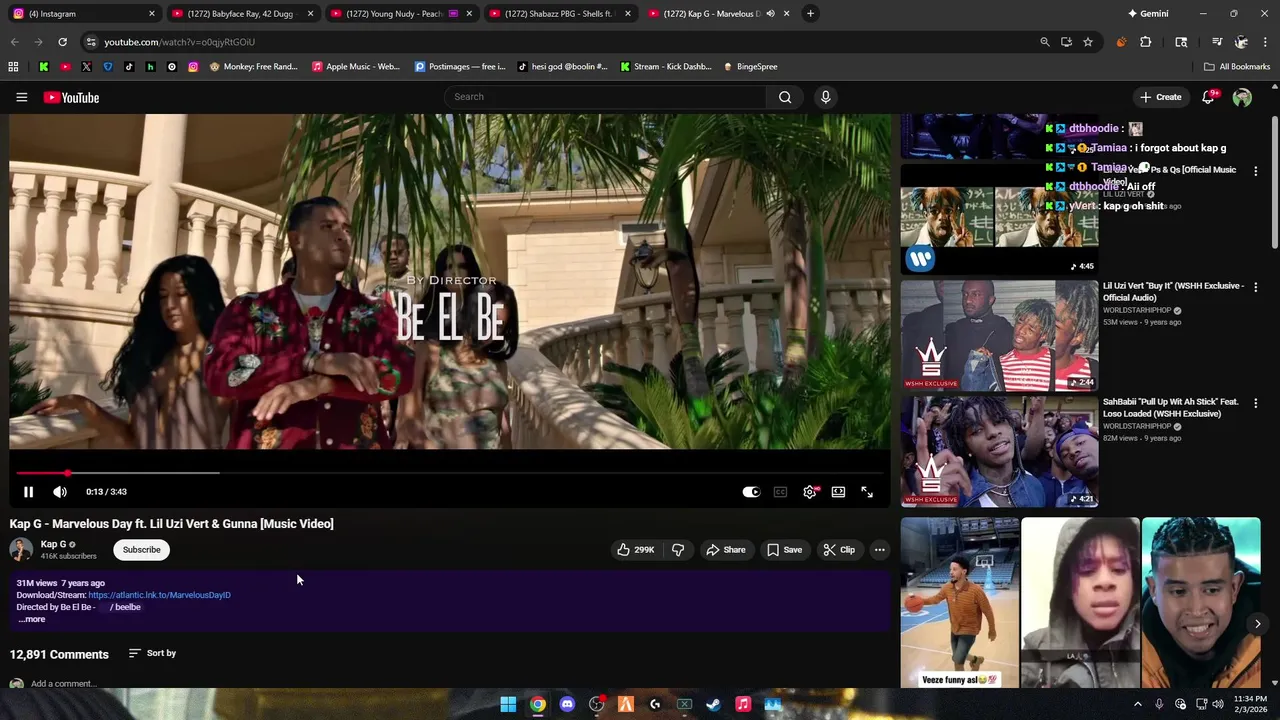Save the video to a playlist

(x=784, y=550)
